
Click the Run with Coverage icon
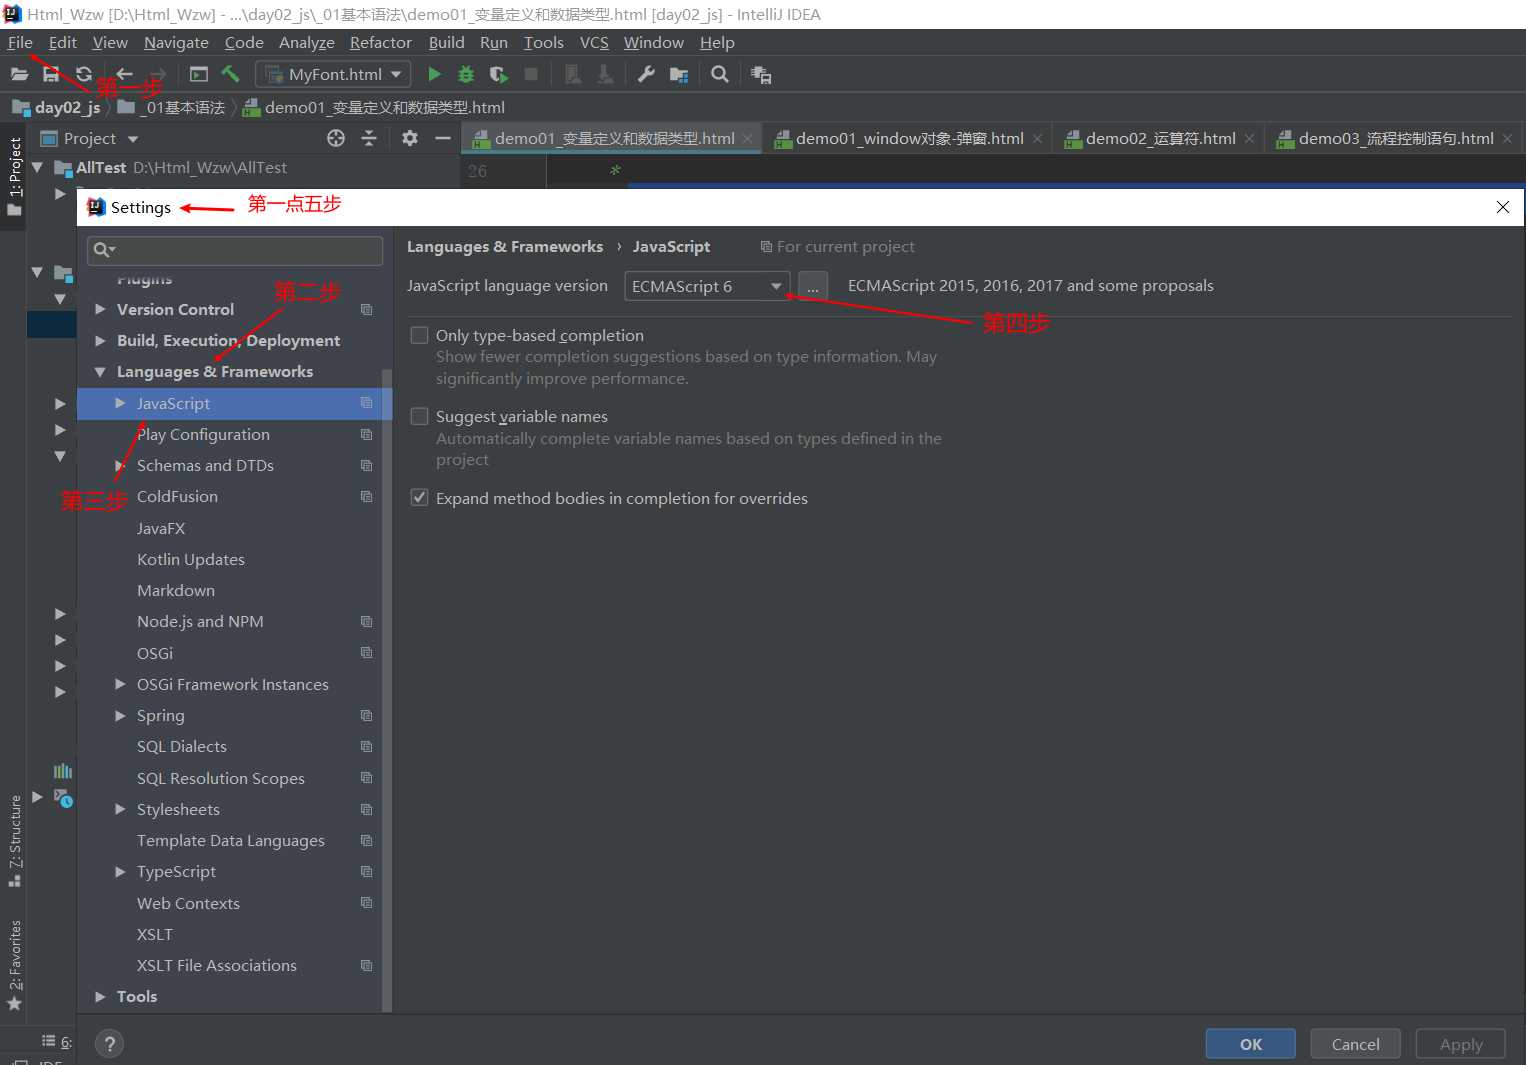tap(499, 74)
